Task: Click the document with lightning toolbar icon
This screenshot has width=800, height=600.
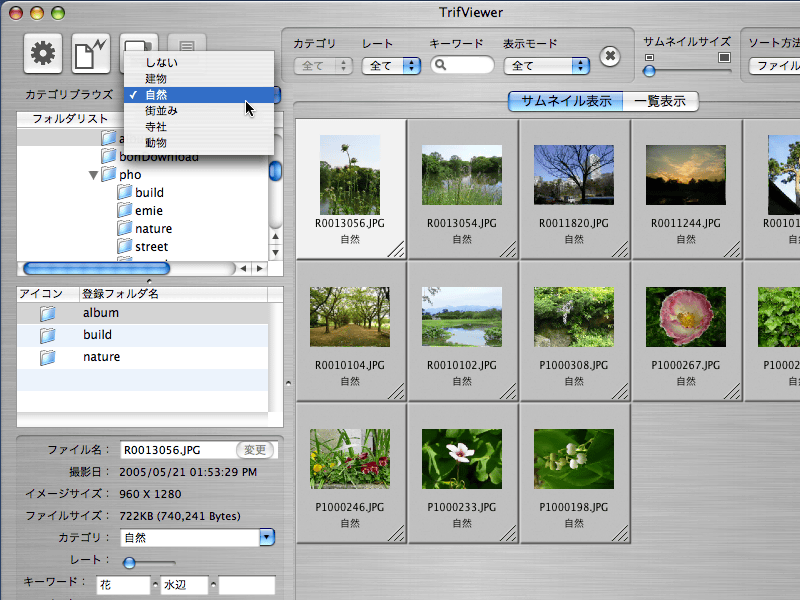Action: 91,54
